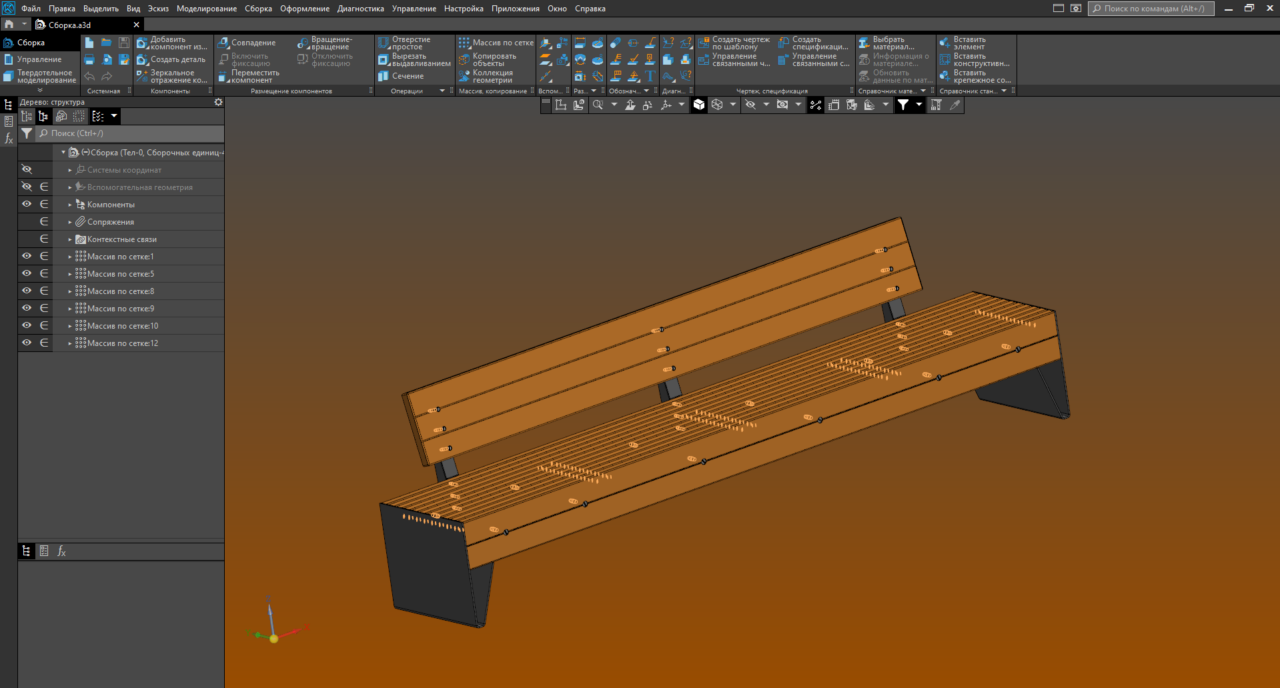Screen dimensions: 1280x688
Task: Expand Массив по сетке:1 tree node
Action: click(x=70, y=256)
